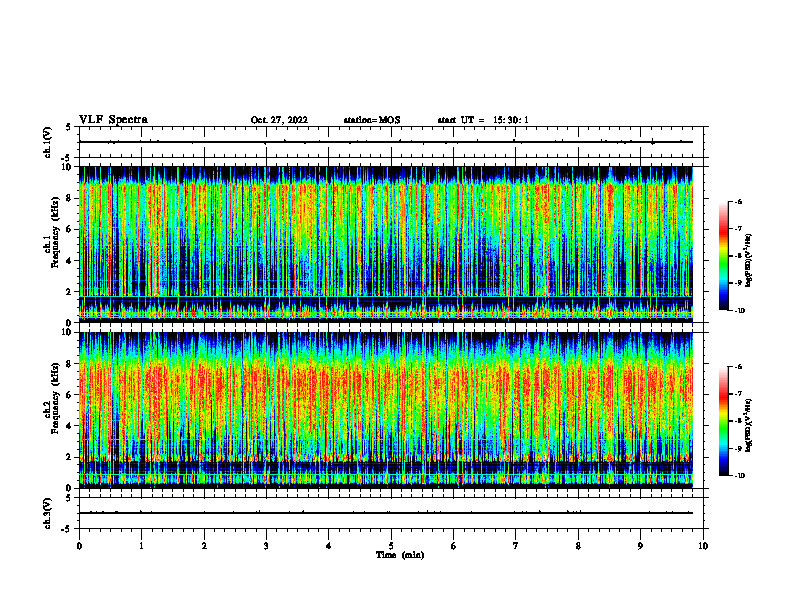
Task: Click time axis tick label "4"
Action: (x=329, y=546)
